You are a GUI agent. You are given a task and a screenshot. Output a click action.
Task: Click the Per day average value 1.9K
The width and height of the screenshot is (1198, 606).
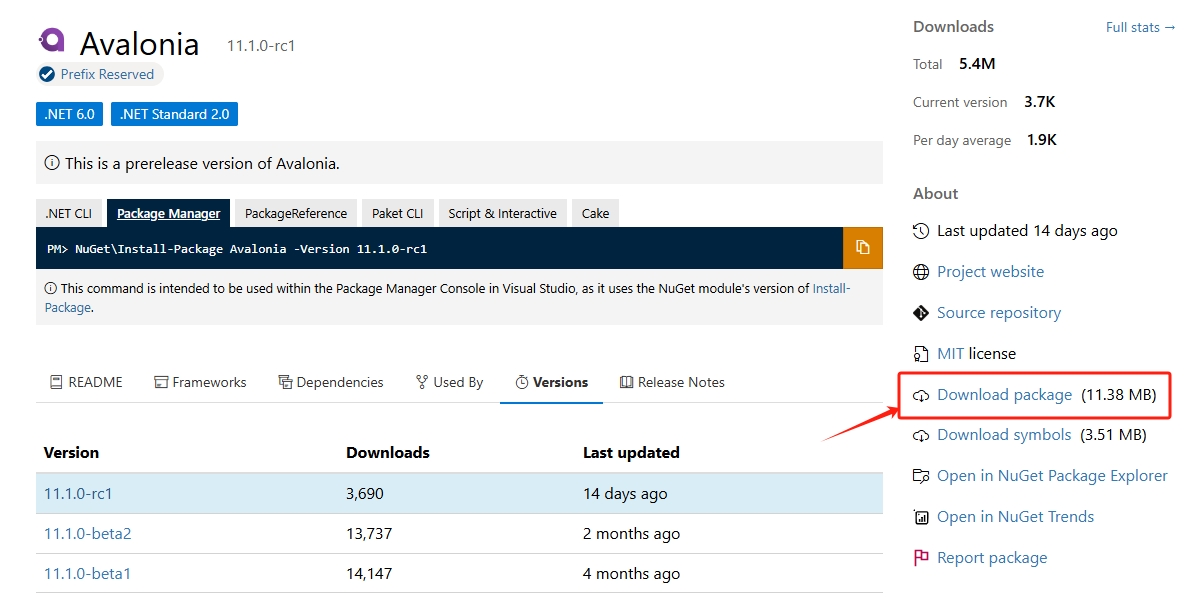[1042, 140]
